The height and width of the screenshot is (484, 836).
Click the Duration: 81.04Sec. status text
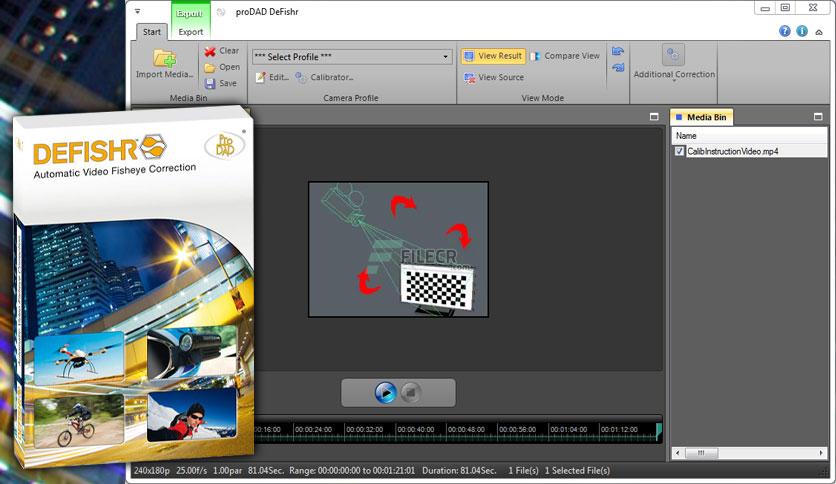click(459, 471)
